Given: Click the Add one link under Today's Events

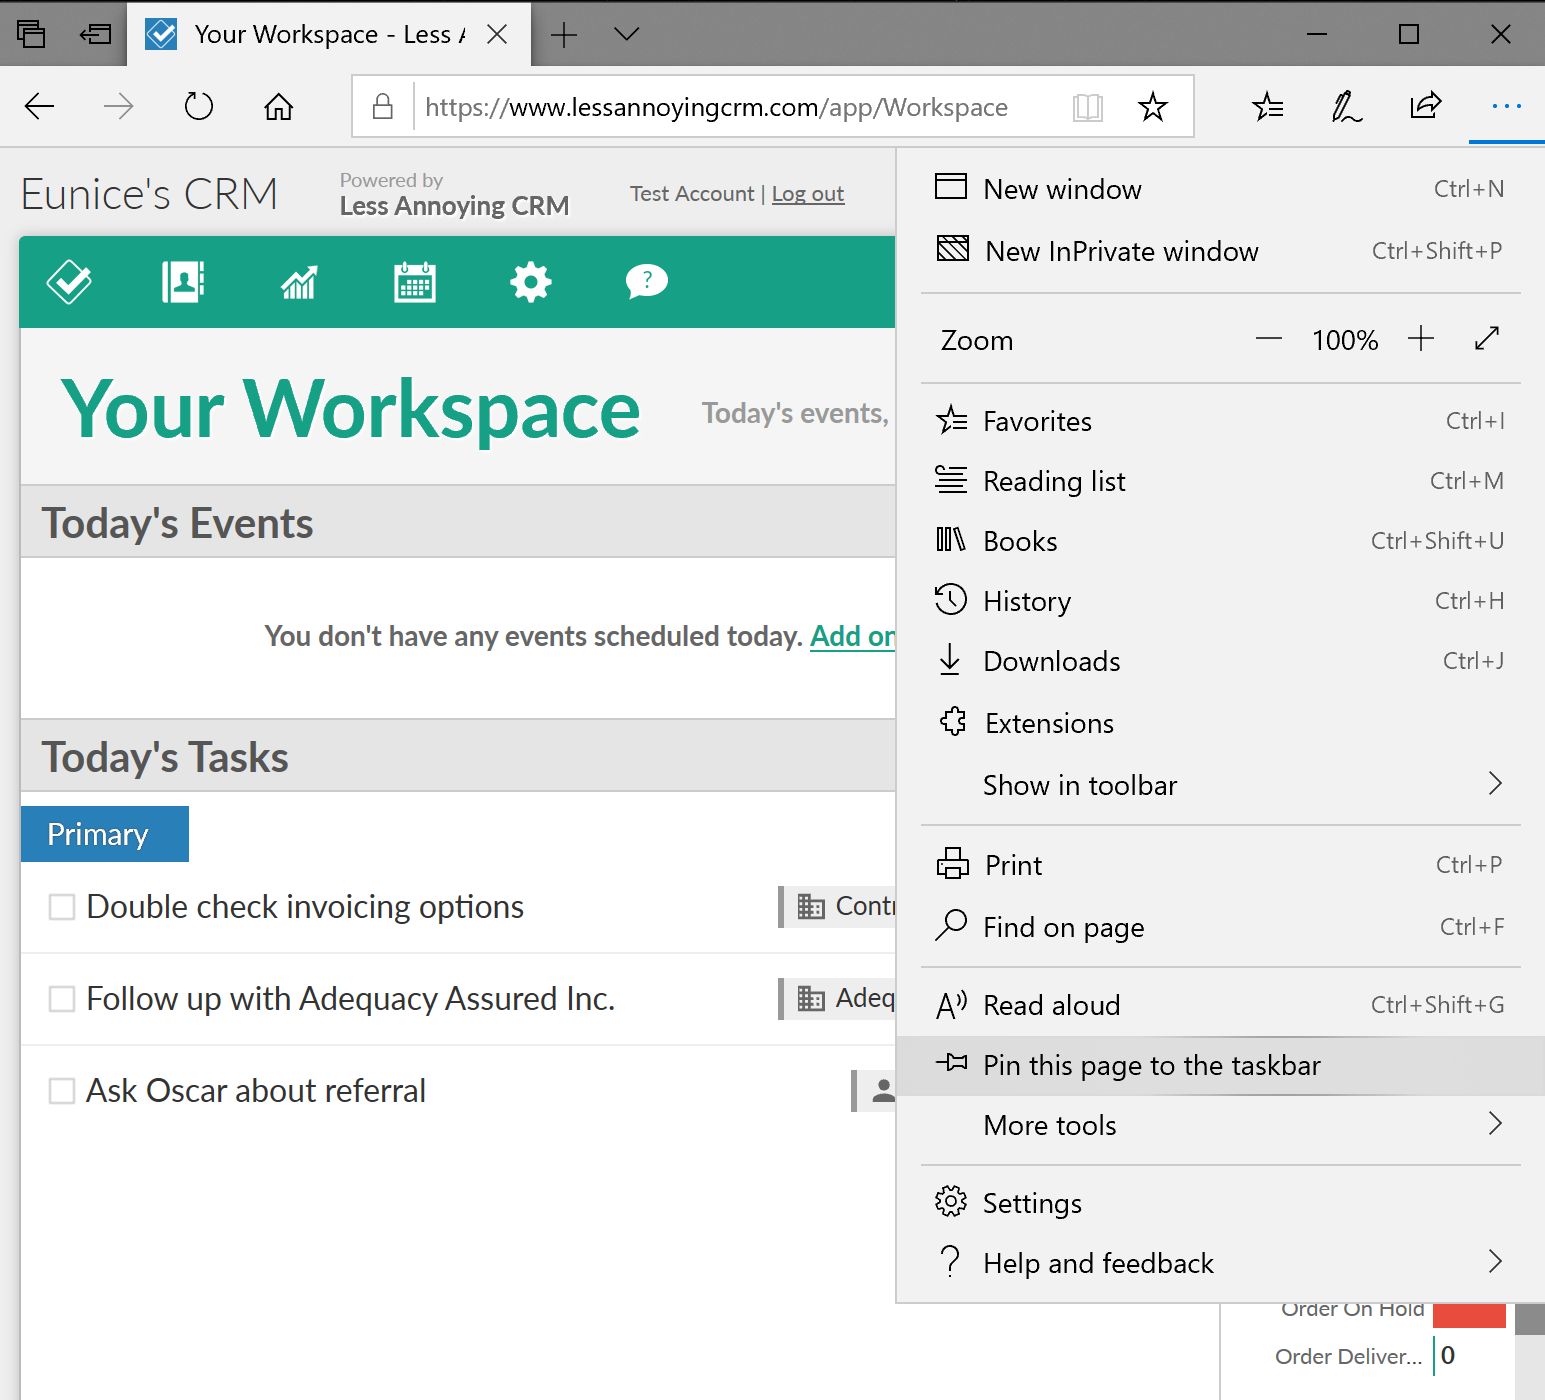Looking at the screenshot, I should click(x=852, y=636).
